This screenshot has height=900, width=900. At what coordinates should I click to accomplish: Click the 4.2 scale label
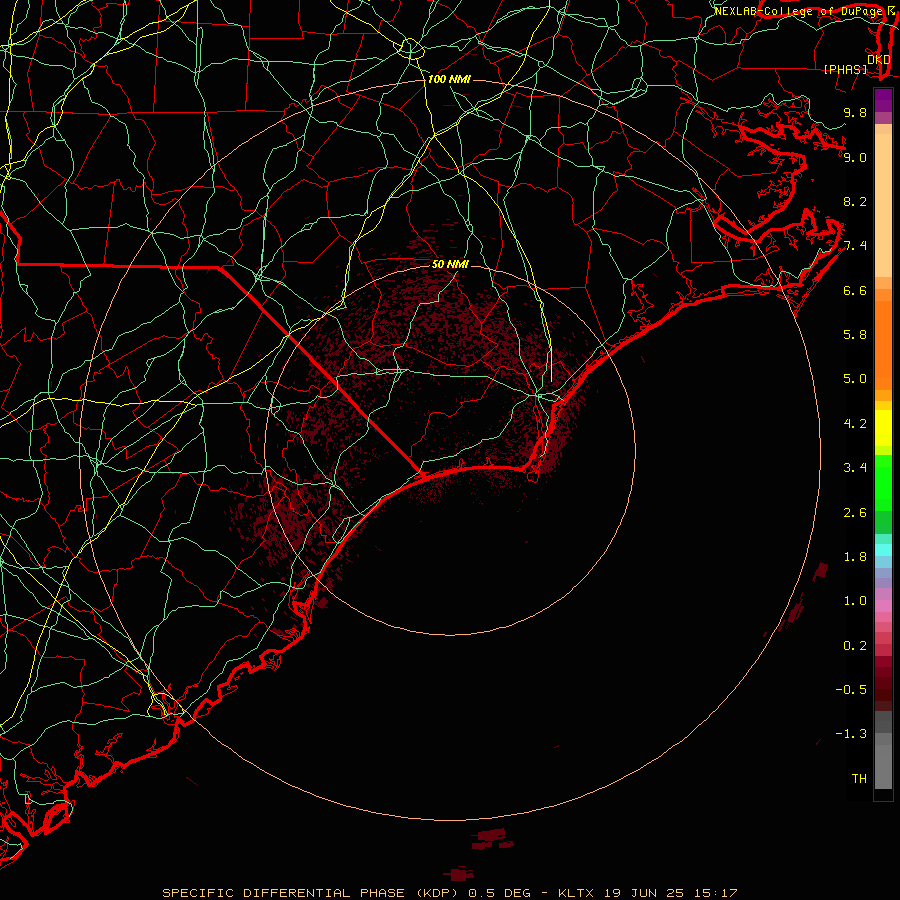[x=855, y=424]
